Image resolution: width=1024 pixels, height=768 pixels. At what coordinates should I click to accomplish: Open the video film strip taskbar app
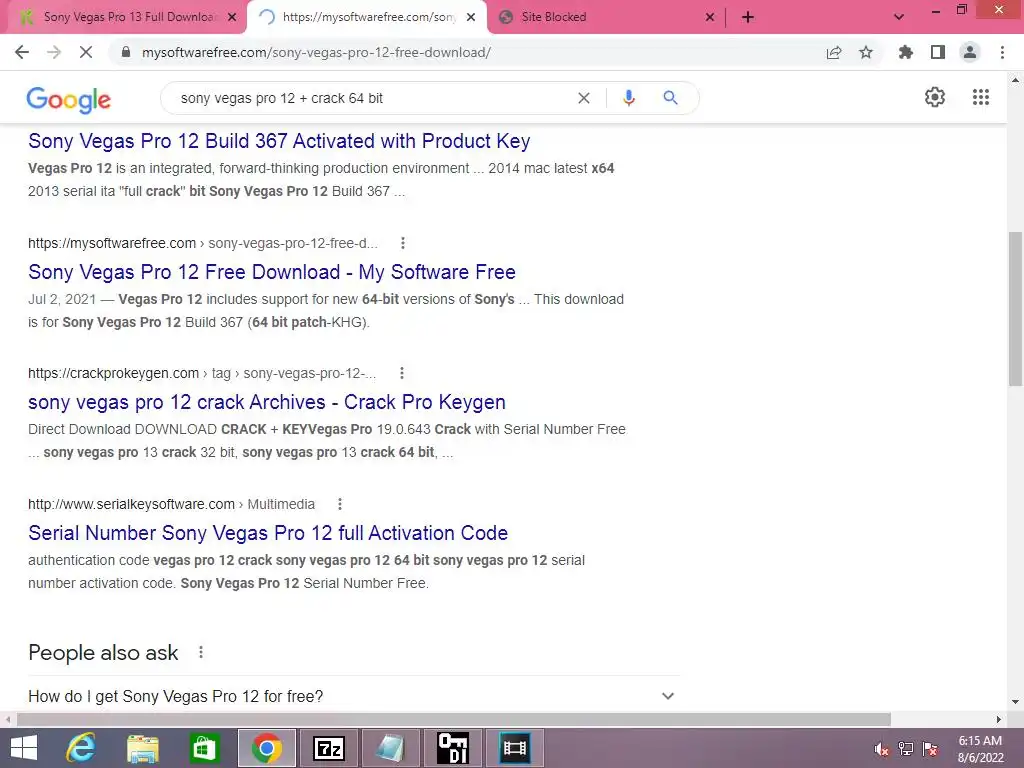pyautogui.click(x=515, y=748)
